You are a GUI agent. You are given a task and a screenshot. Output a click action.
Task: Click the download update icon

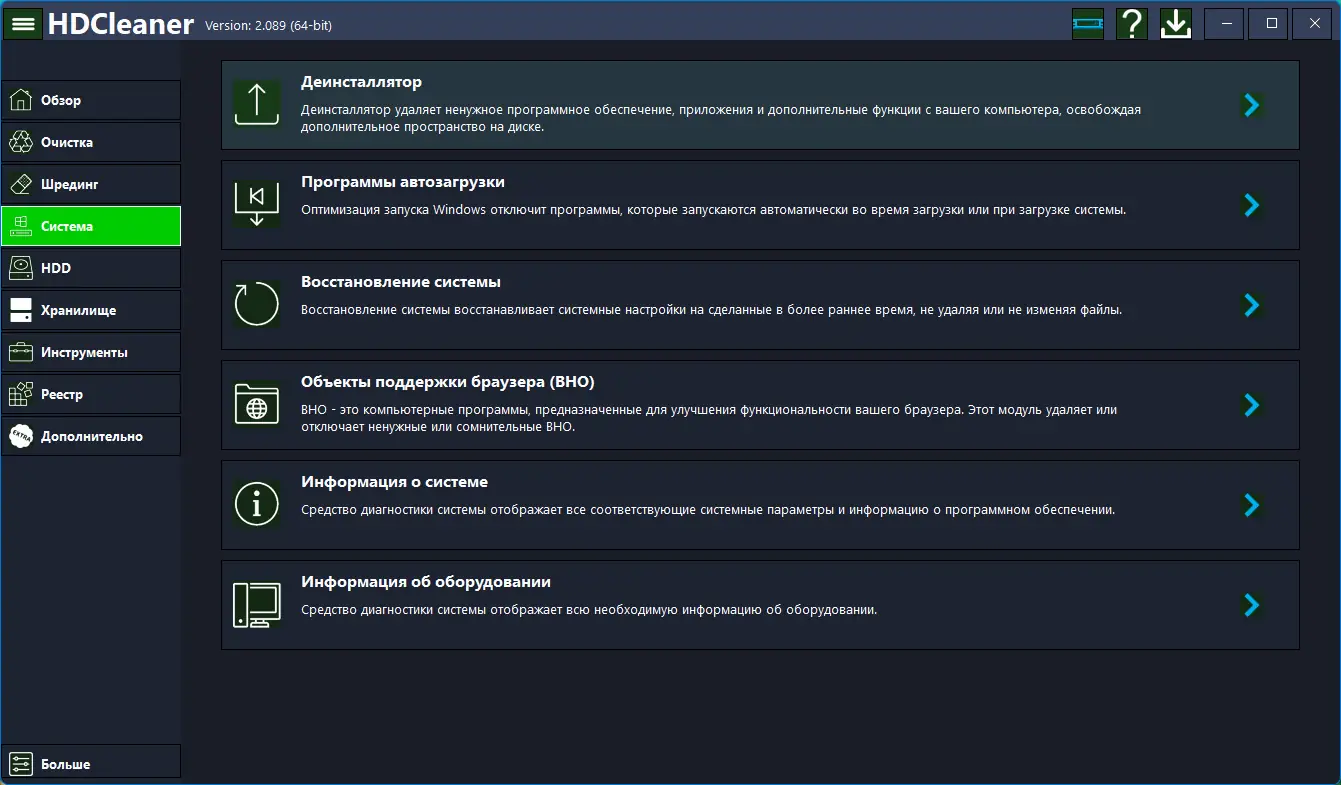coord(1176,23)
